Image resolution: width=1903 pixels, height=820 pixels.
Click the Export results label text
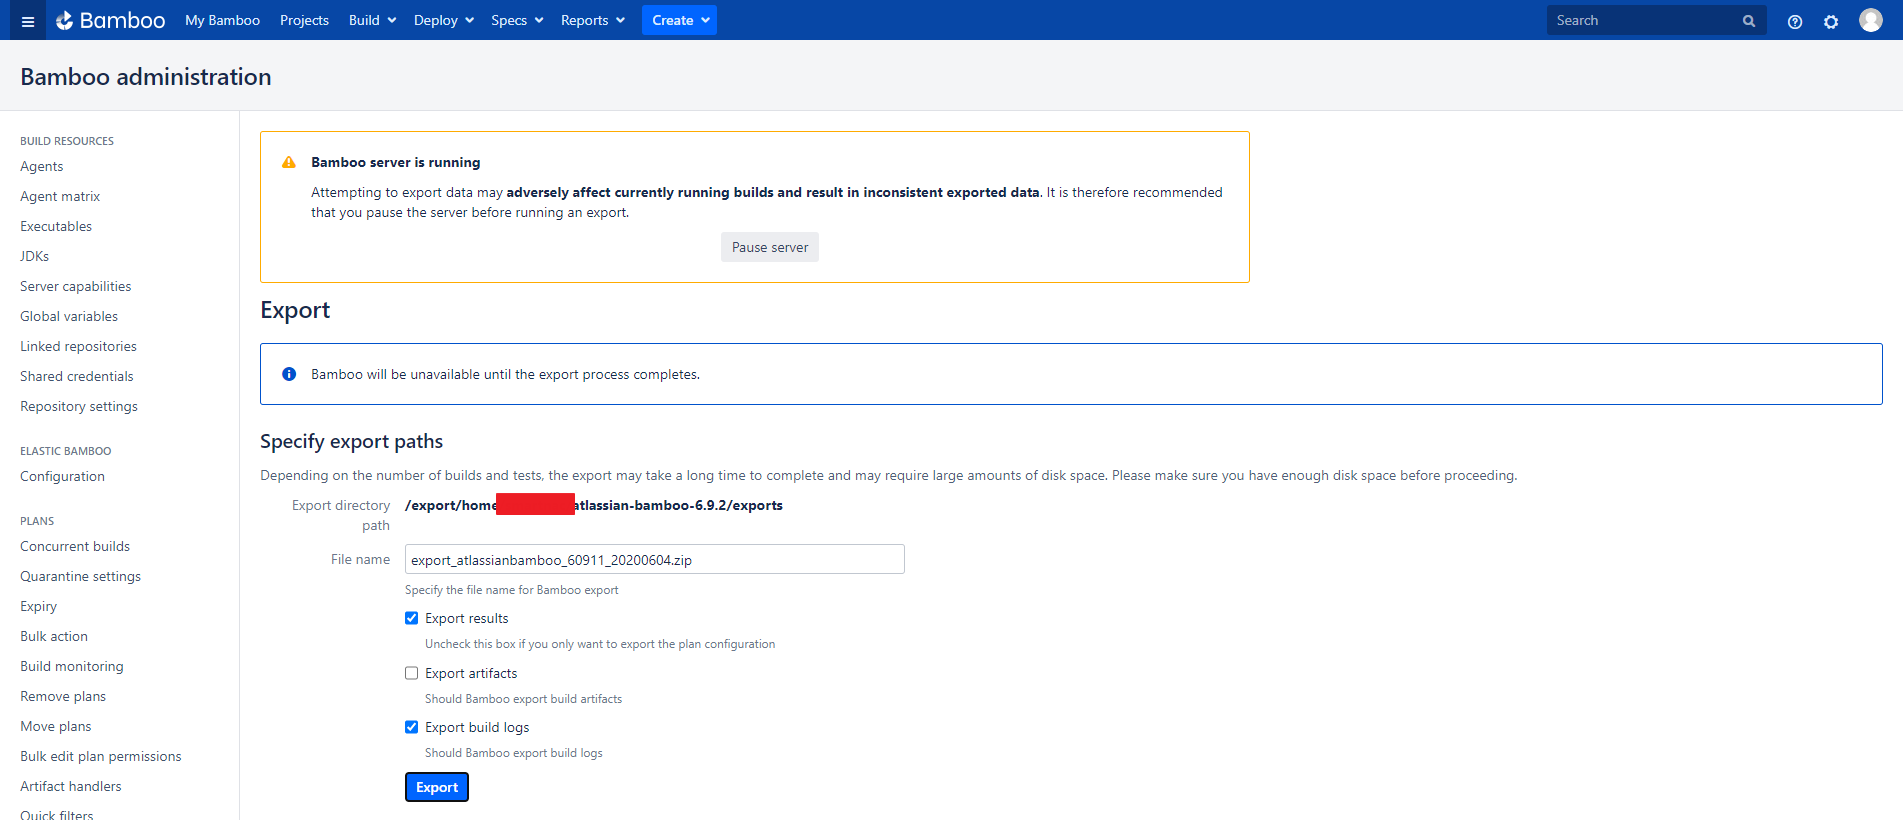(467, 618)
